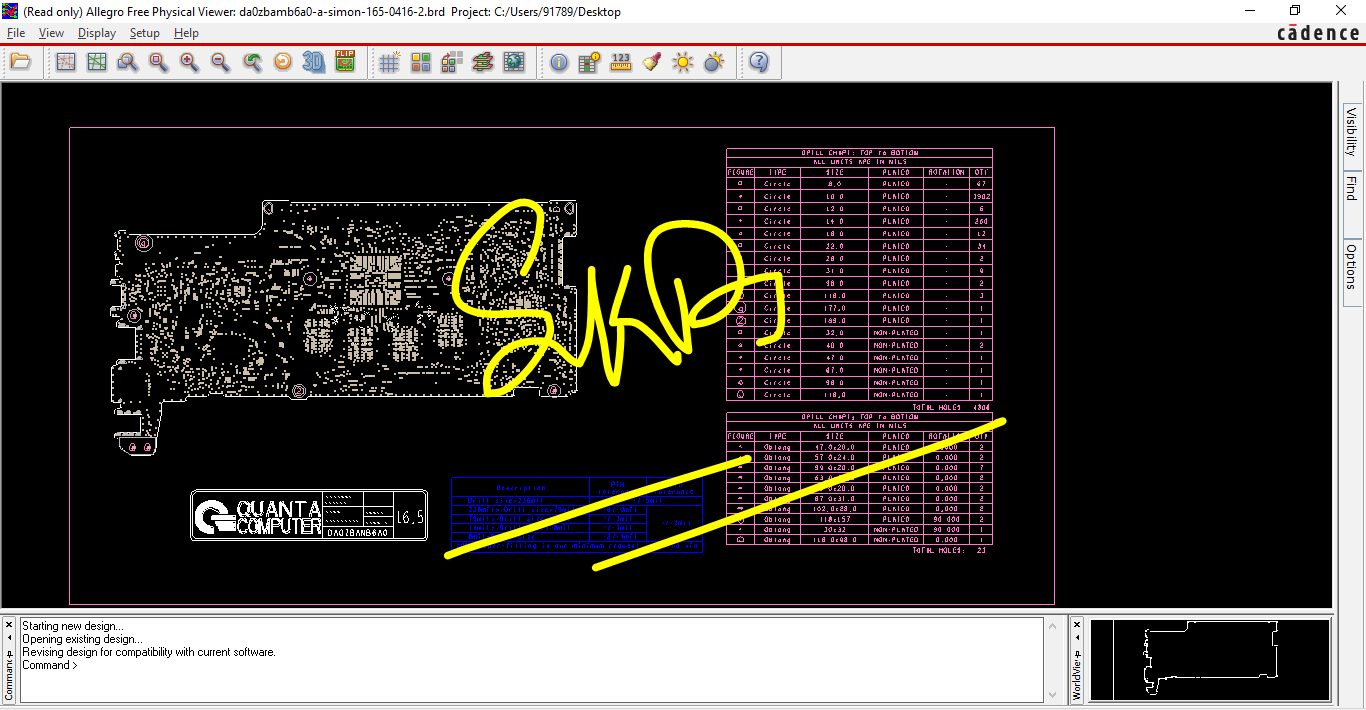Click "Opening existing design..." log line
Image resolution: width=1366 pixels, height=710 pixels.
tap(82, 639)
